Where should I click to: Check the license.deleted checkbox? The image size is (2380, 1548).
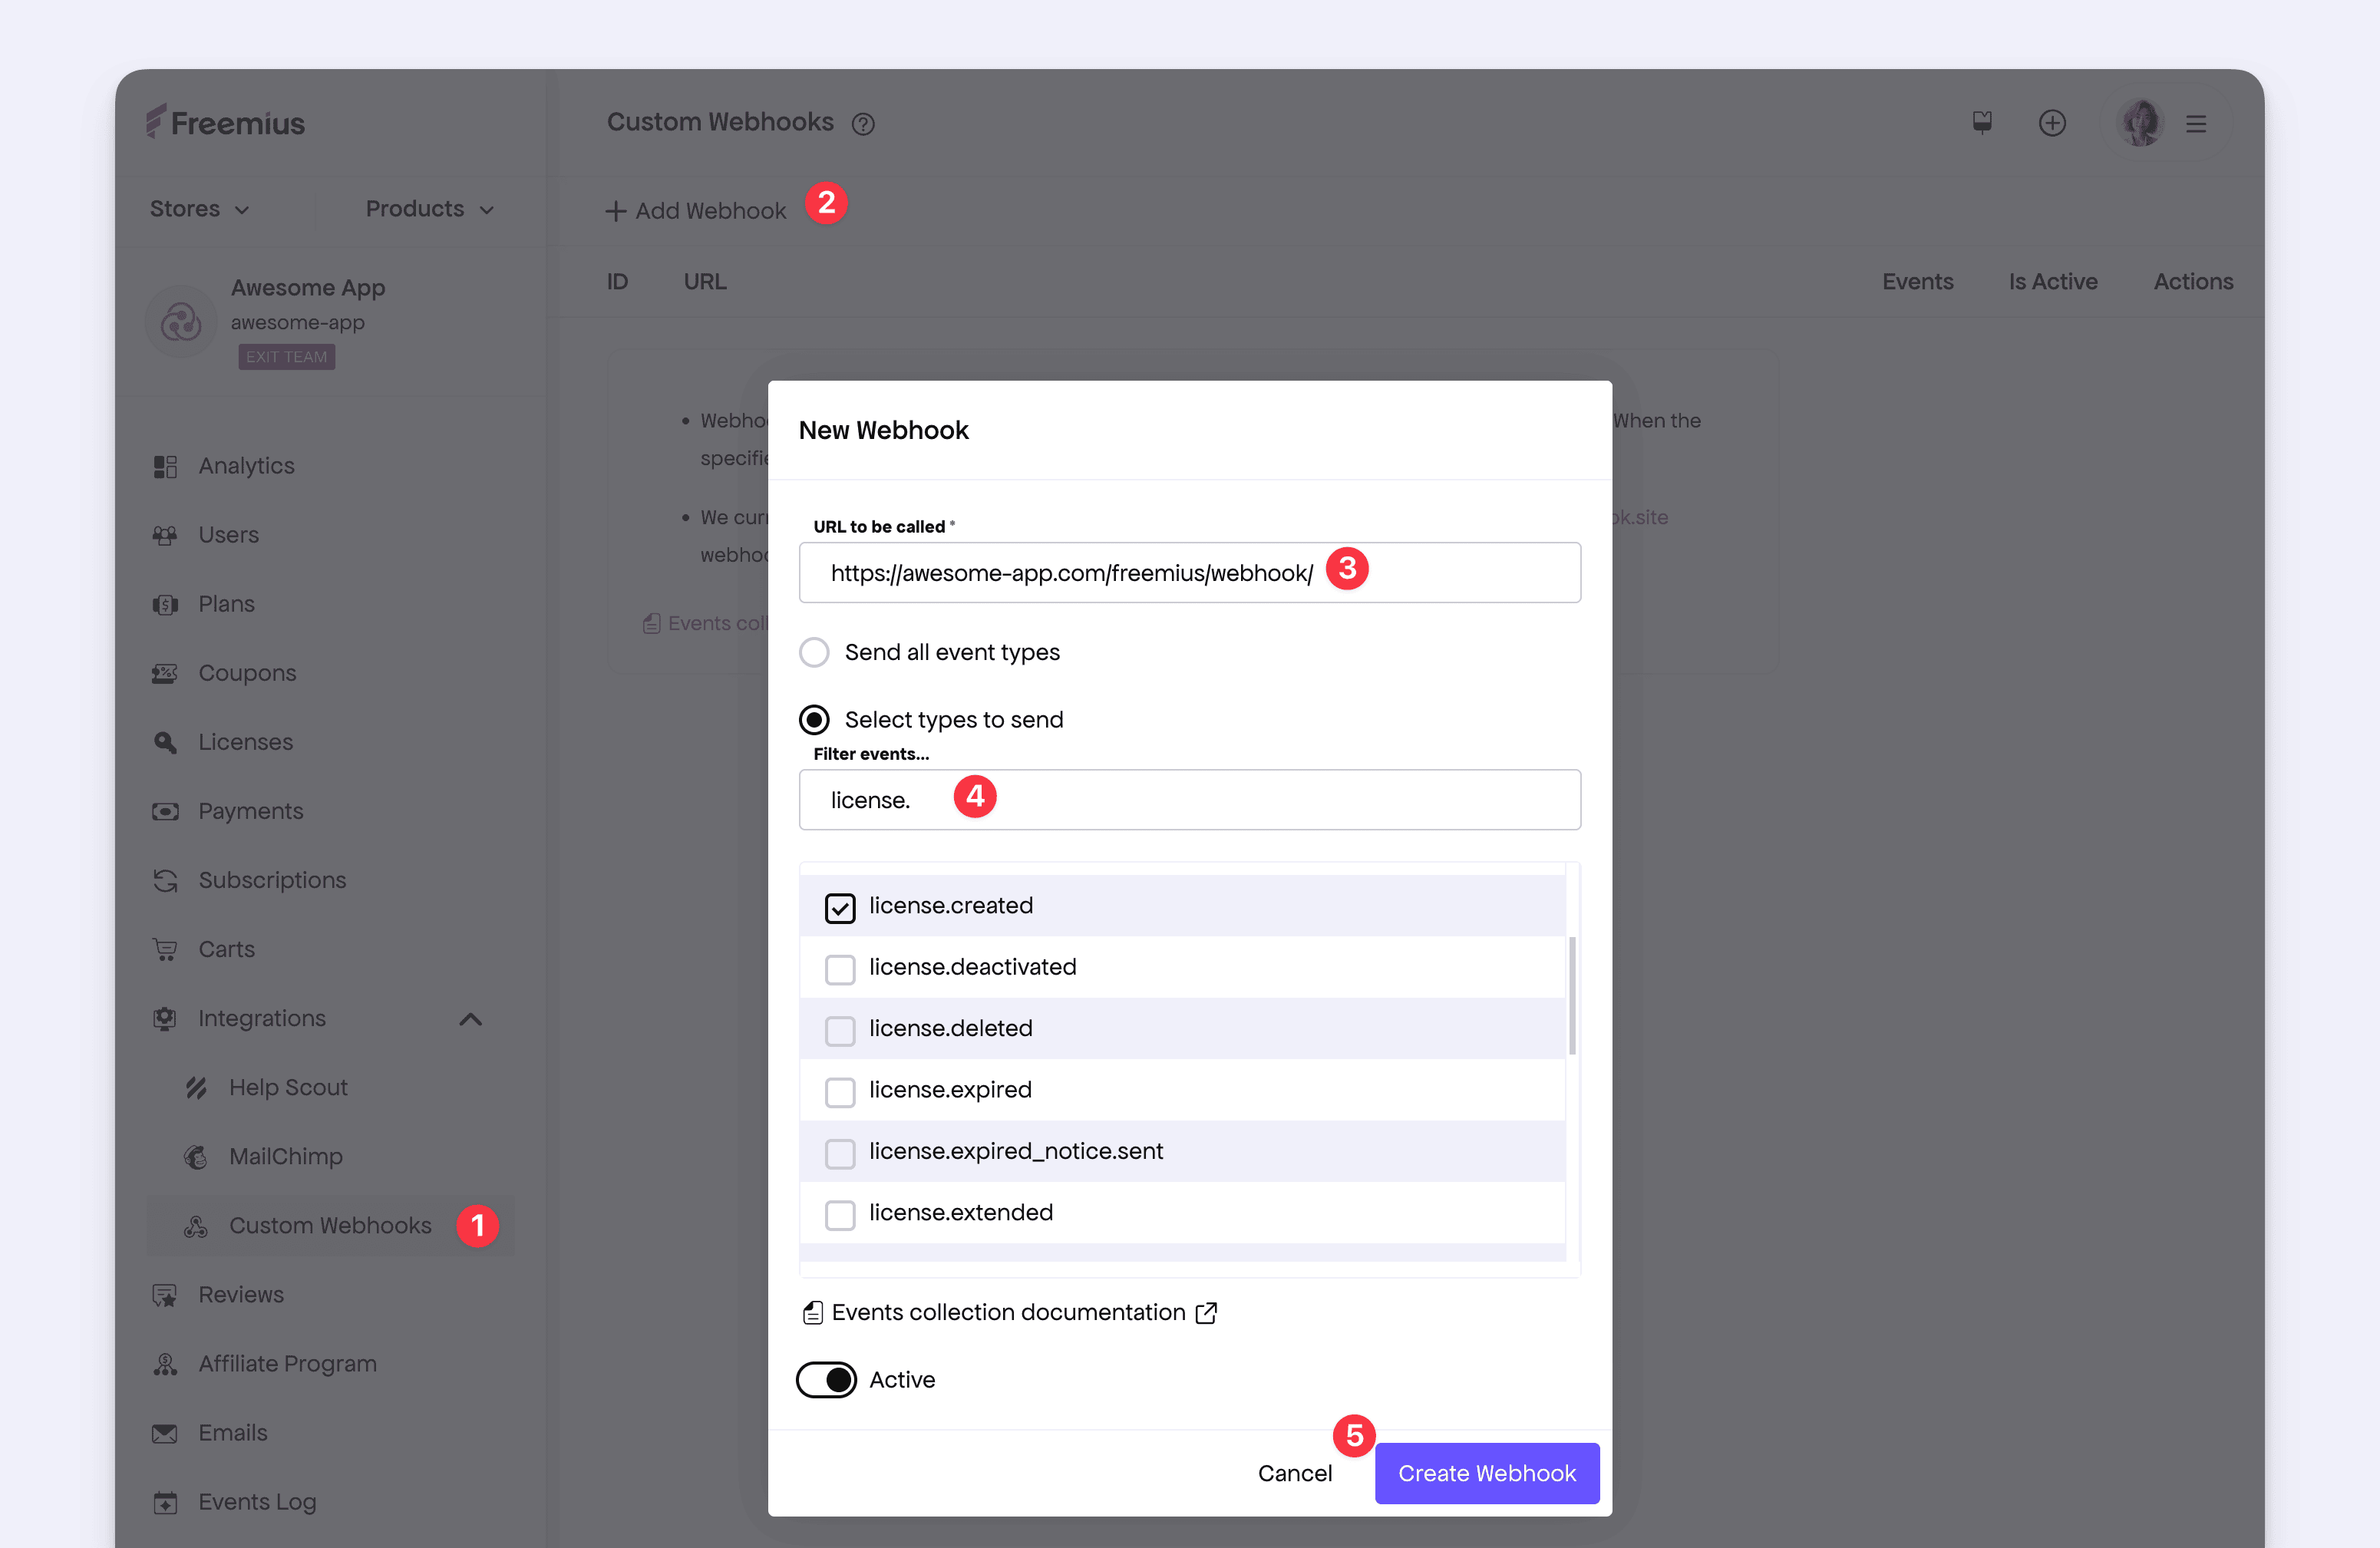point(840,1030)
